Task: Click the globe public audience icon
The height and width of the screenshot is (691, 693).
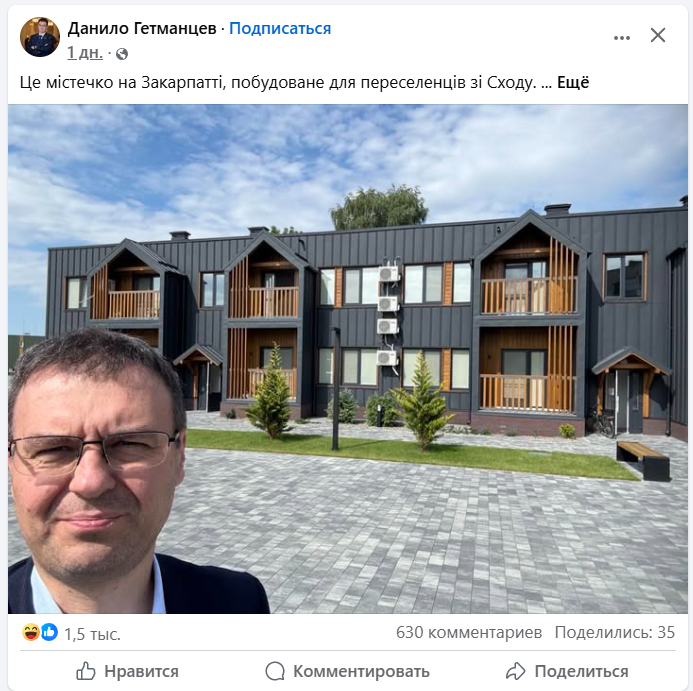Action: (x=122, y=54)
